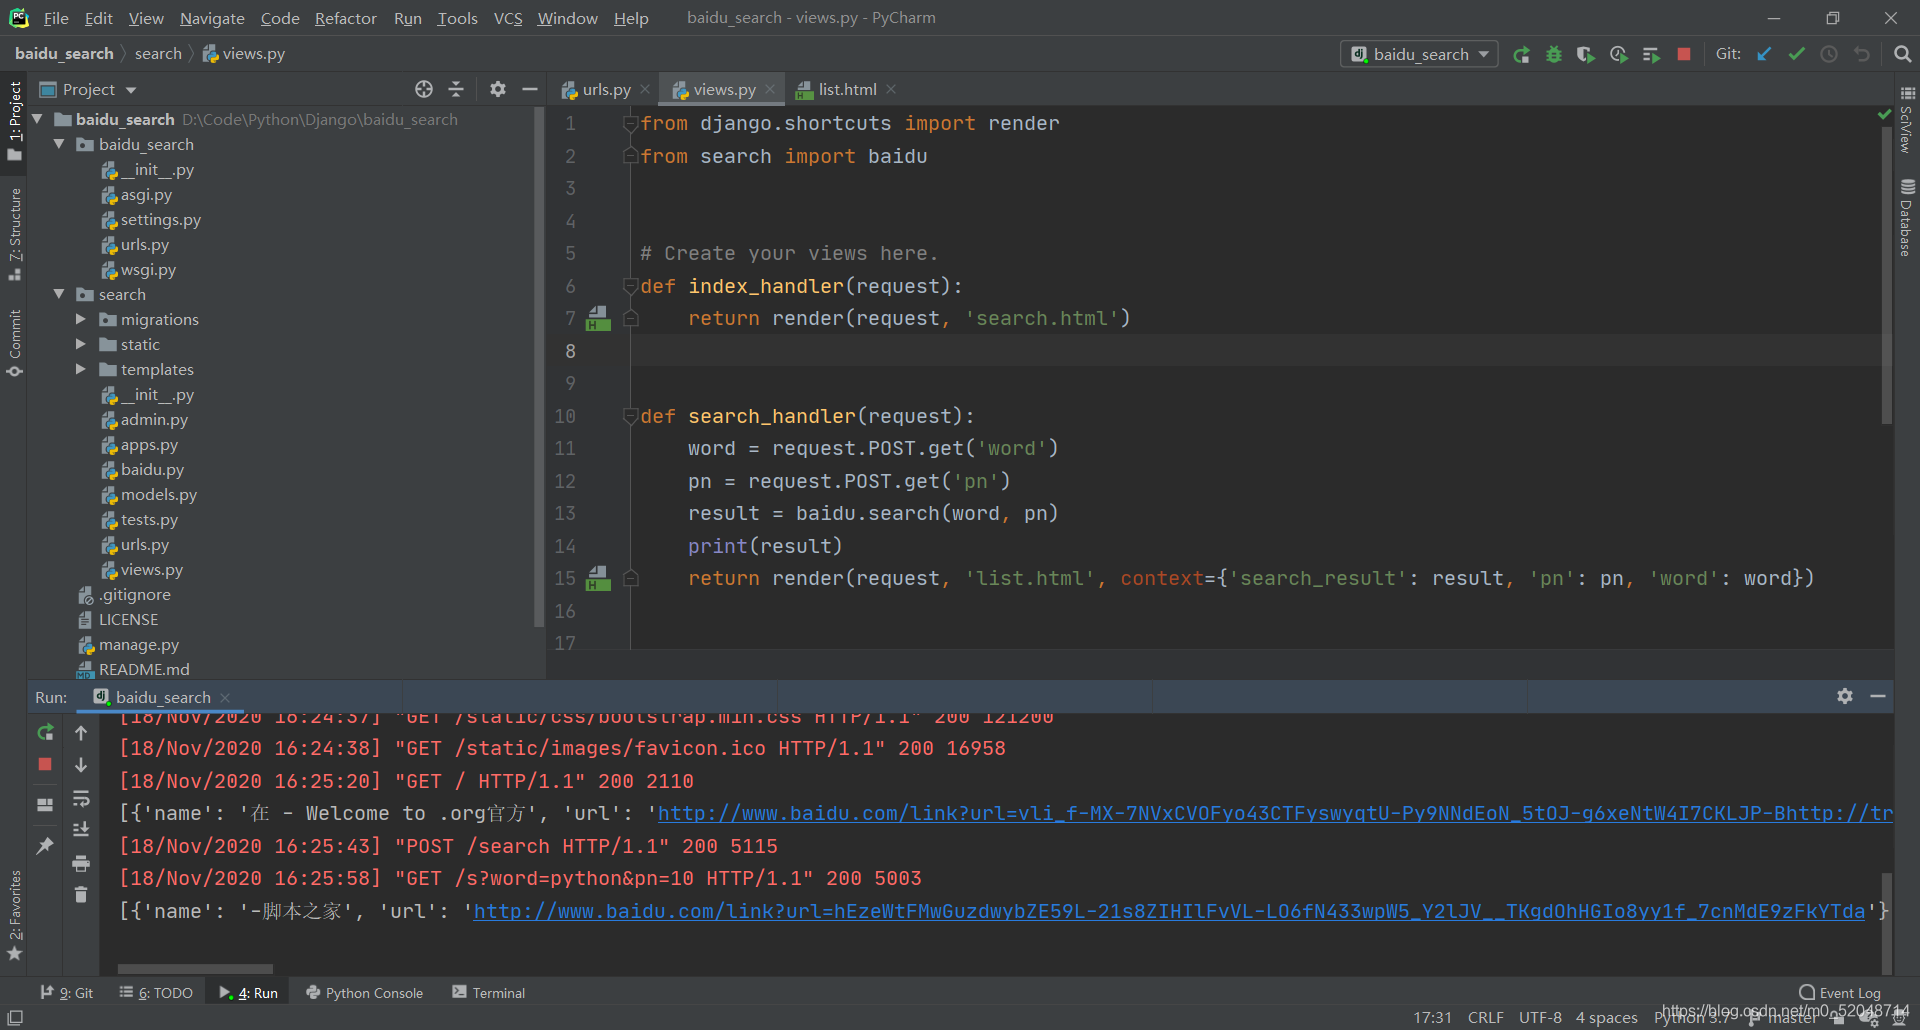Open Run panel settings gear

coord(1845,696)
